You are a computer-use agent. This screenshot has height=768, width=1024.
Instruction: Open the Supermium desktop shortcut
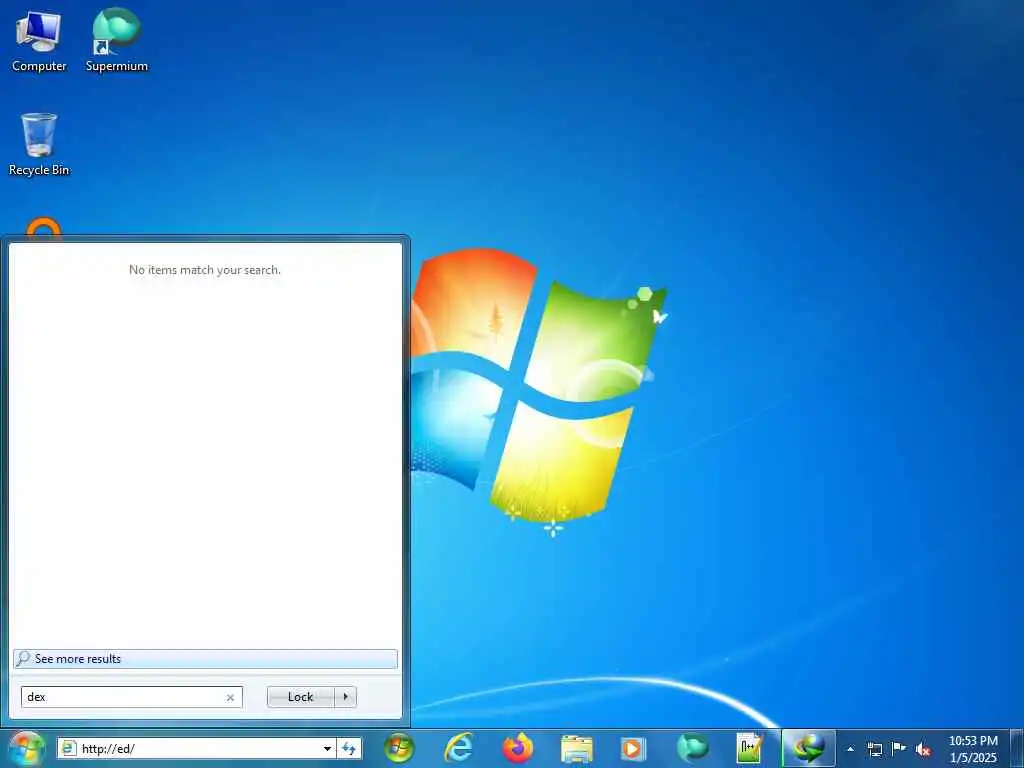[x=117, y=40]
